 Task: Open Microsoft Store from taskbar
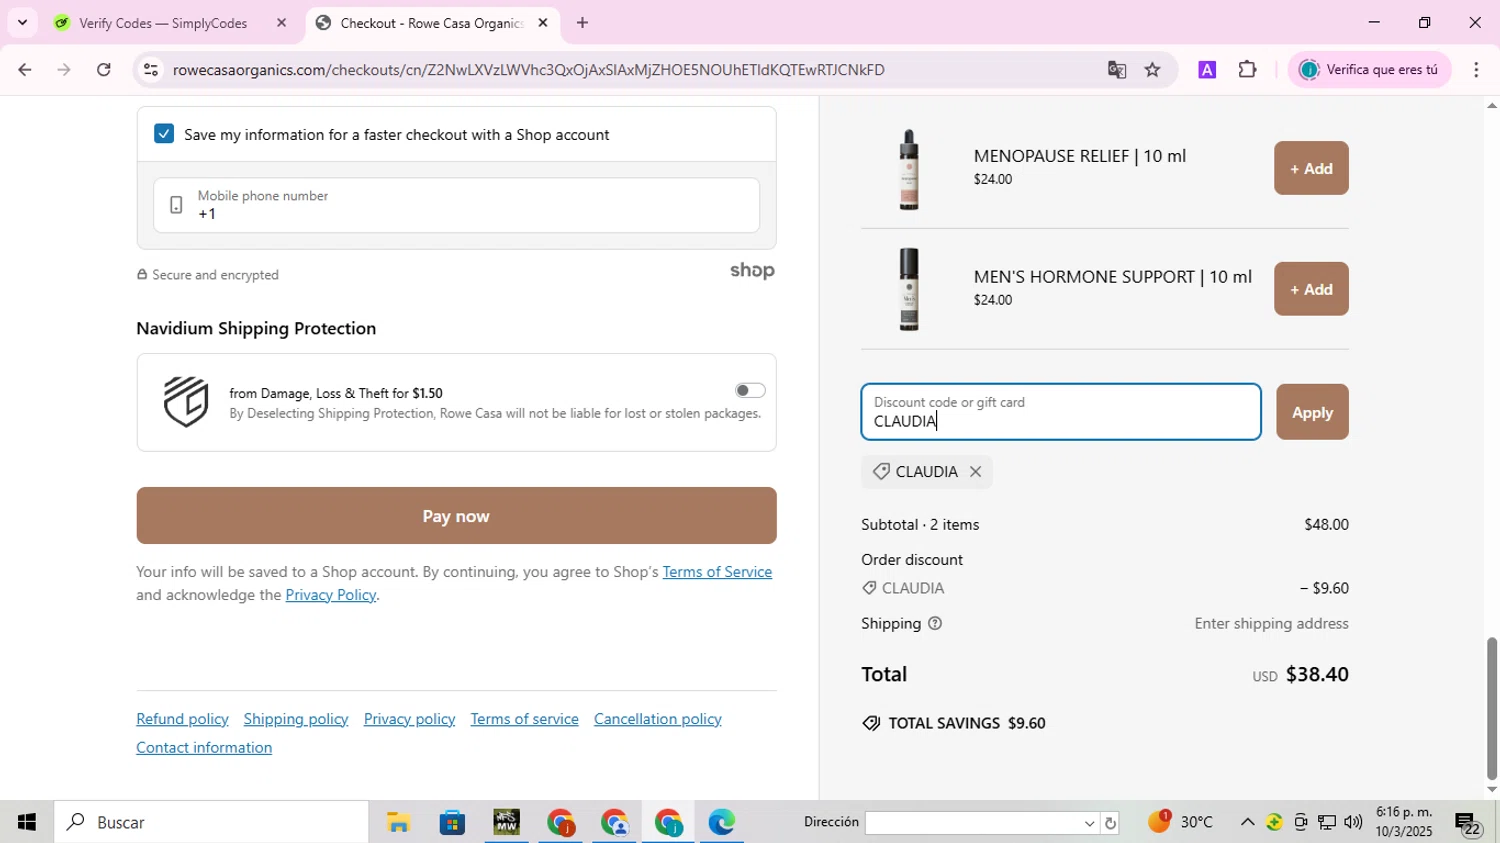pyautogui.click(x=452, y=822)
